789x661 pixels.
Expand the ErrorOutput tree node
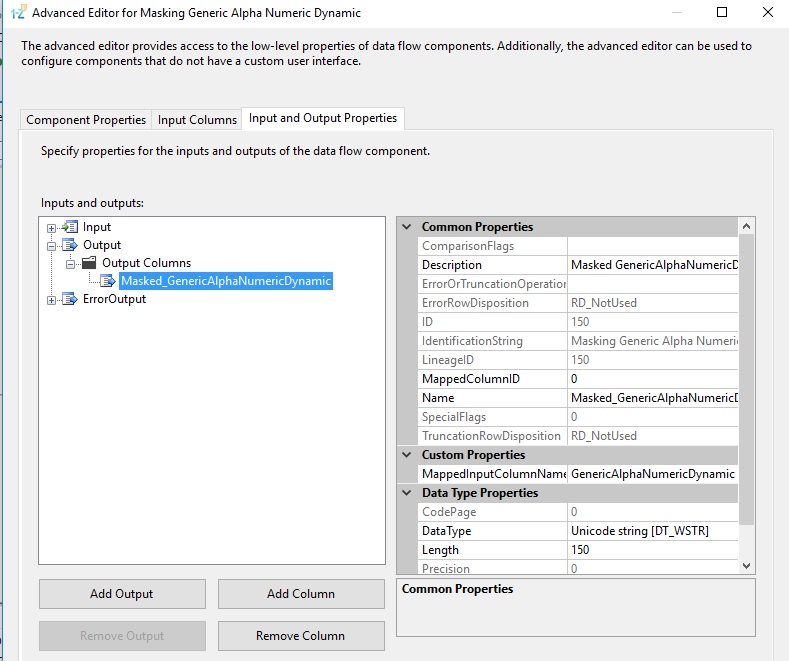tap(51, 300)
